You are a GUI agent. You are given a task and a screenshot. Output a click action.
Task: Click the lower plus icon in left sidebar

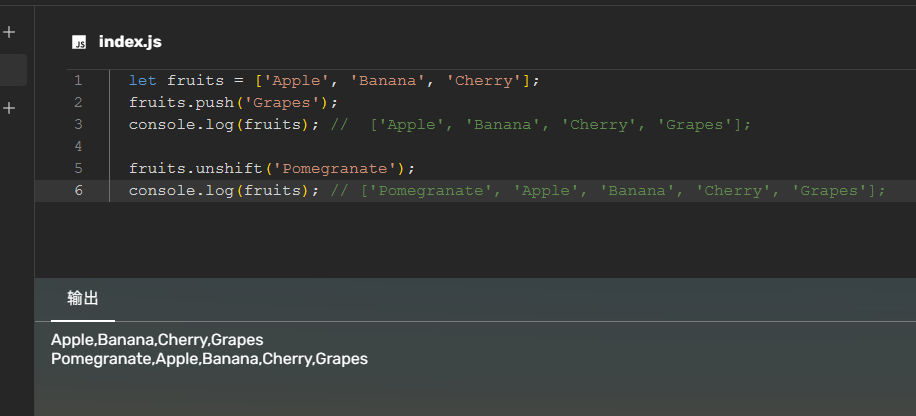(x=10, y=108)
